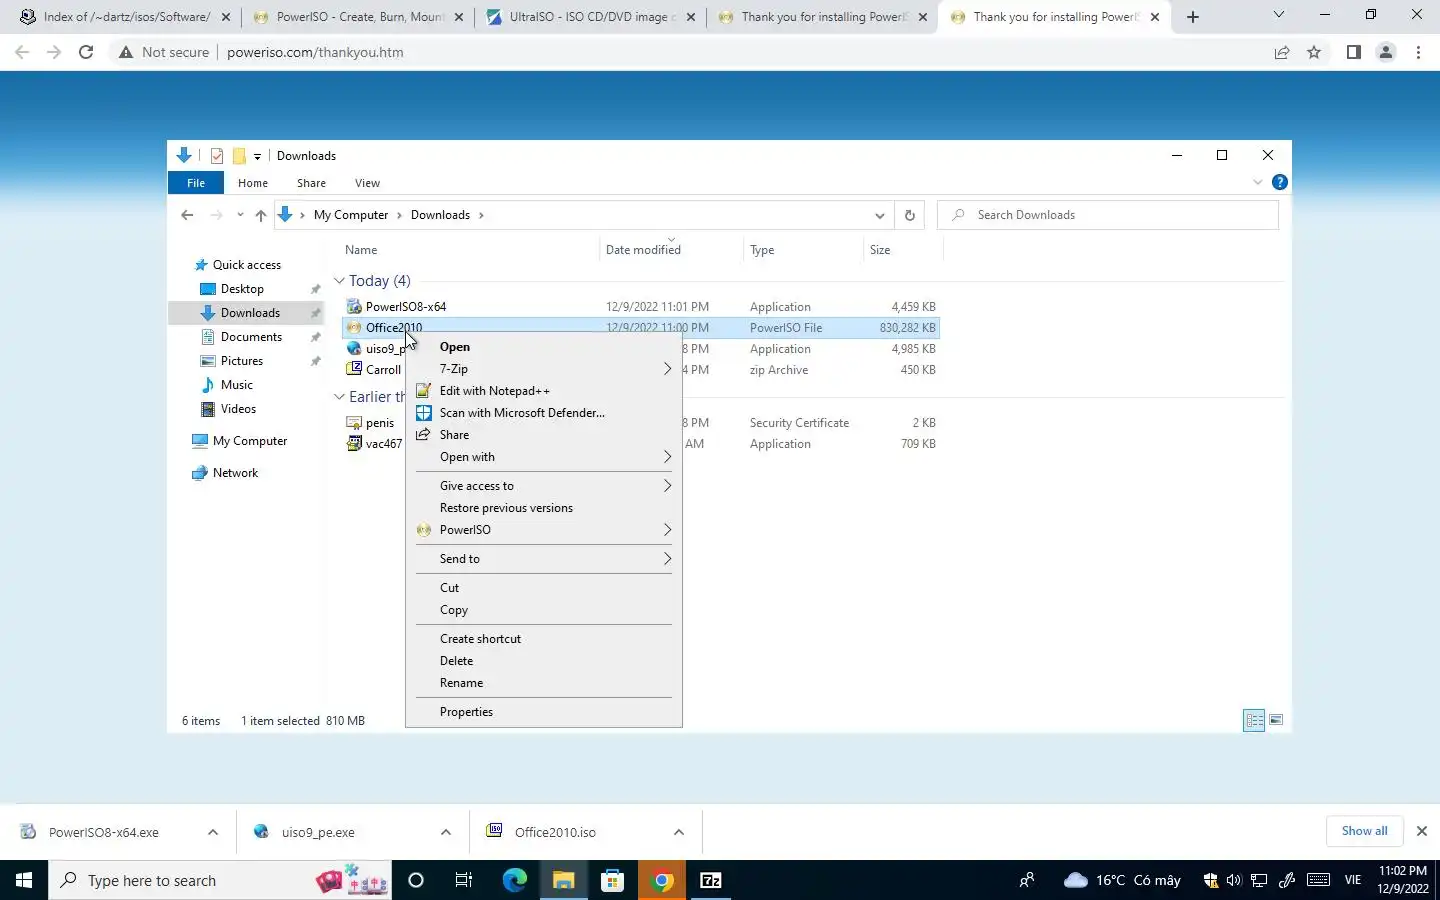Screen dimensions: 1440x900
Task: Sort by the Date modified column header
Action: (643, 250)
